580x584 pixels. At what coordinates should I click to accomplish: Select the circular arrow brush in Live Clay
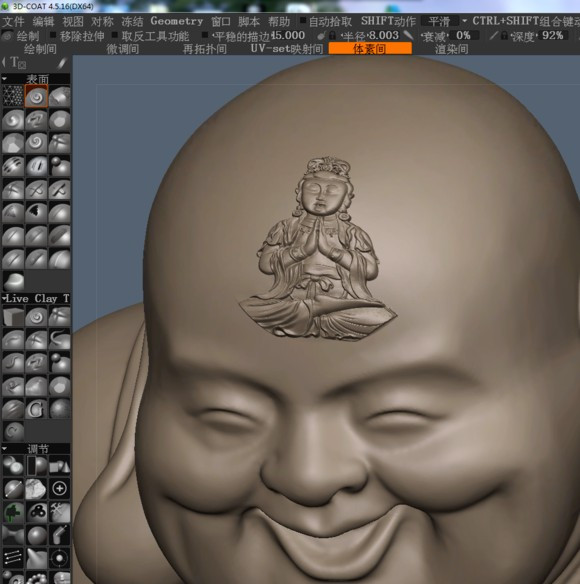point(13,431)
